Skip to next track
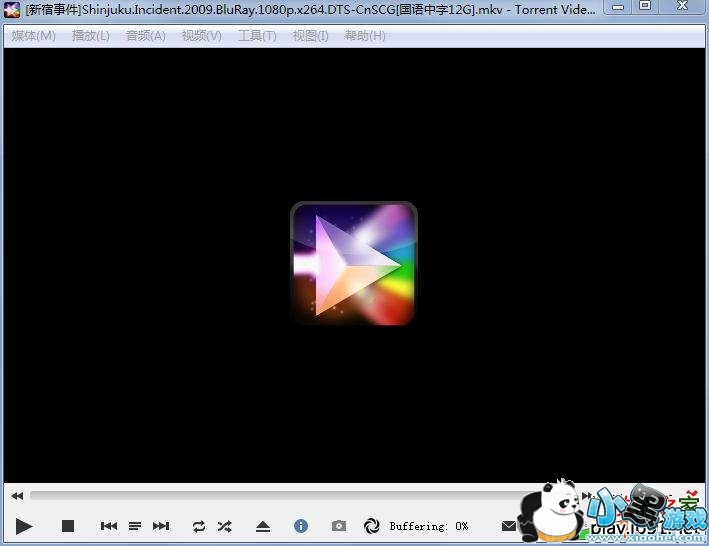 coord(161,526)
